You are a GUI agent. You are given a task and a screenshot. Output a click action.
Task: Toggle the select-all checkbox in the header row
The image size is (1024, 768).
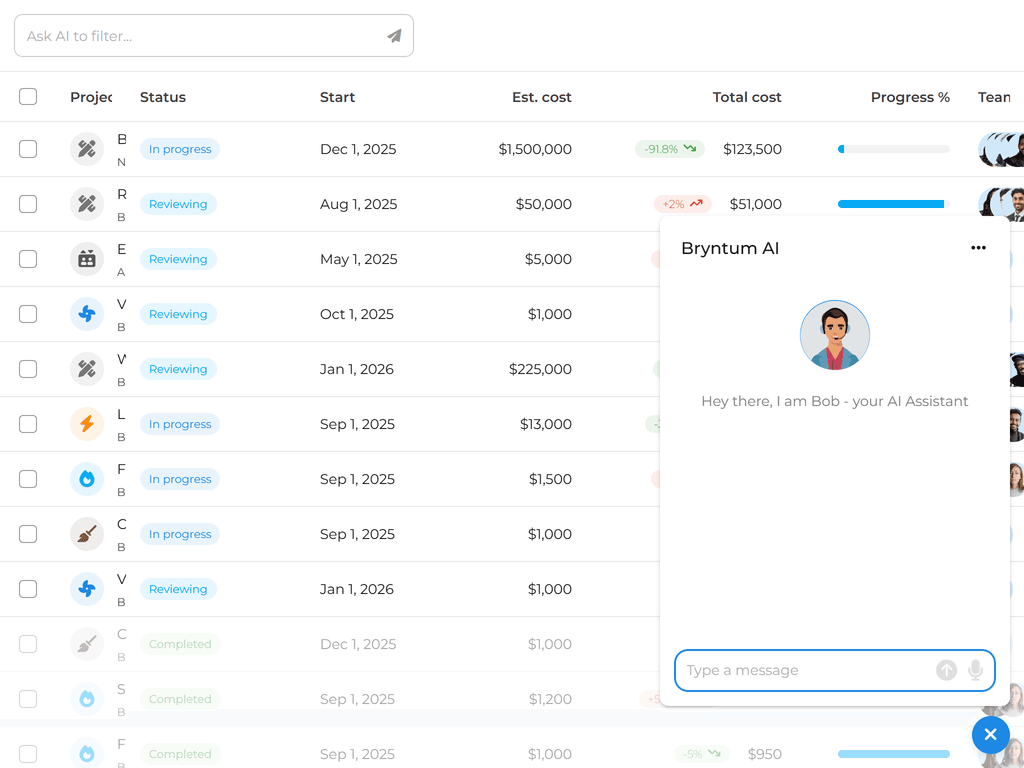point(28,96)
